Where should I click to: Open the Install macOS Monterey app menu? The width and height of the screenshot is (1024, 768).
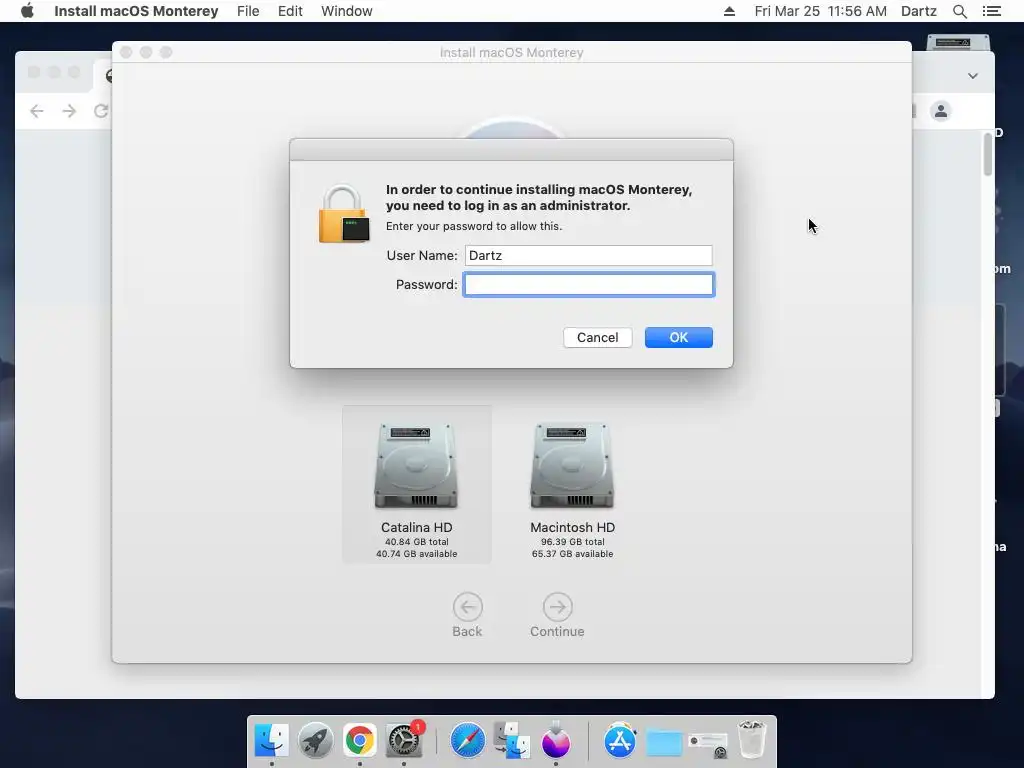(136, 11)
